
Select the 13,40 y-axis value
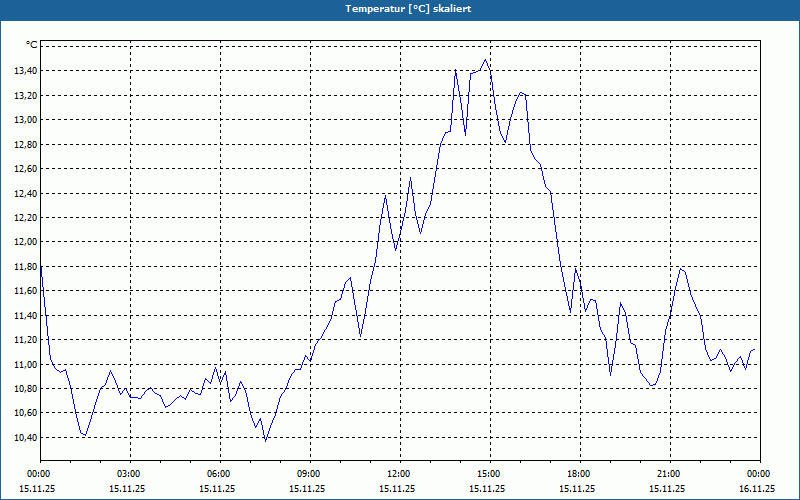coord(25,70)
